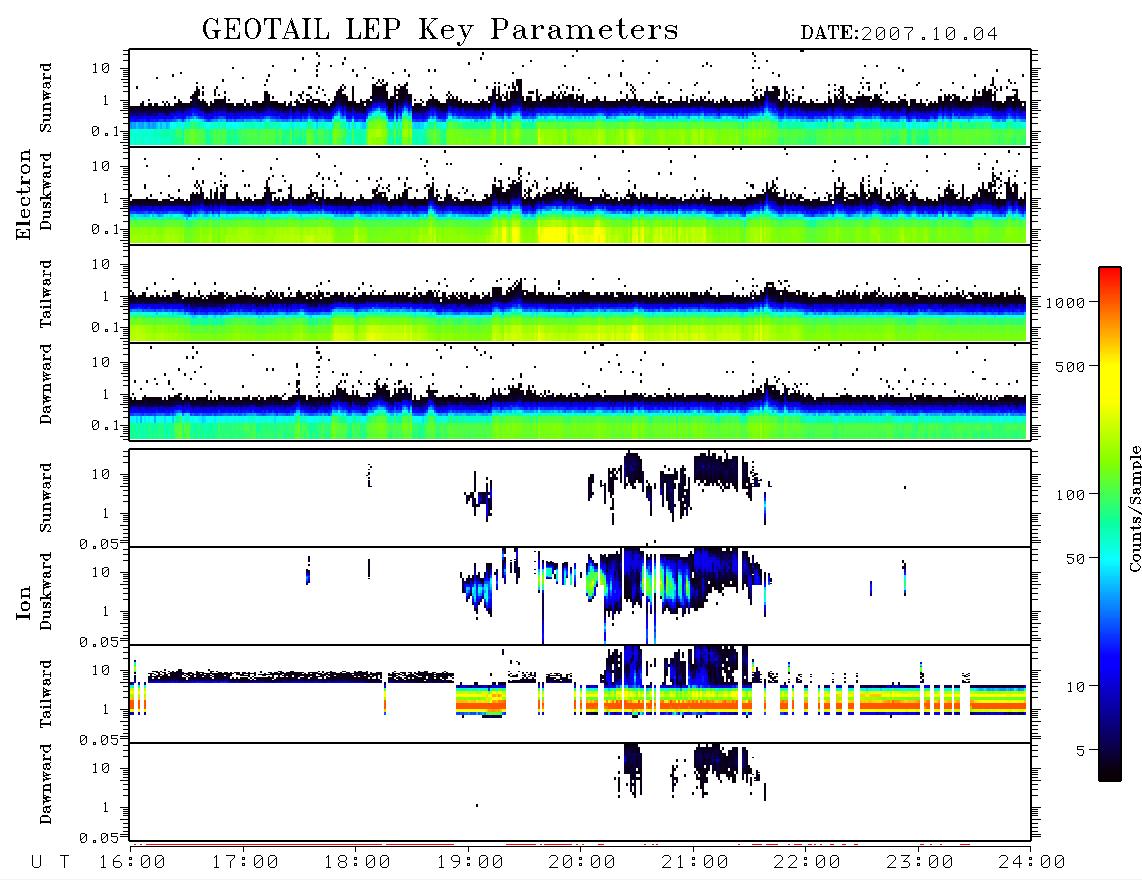Viewport: 1142px width, 880px height.
Task: Click the 19:00 time tick label
Action: (x=470, y=863)
